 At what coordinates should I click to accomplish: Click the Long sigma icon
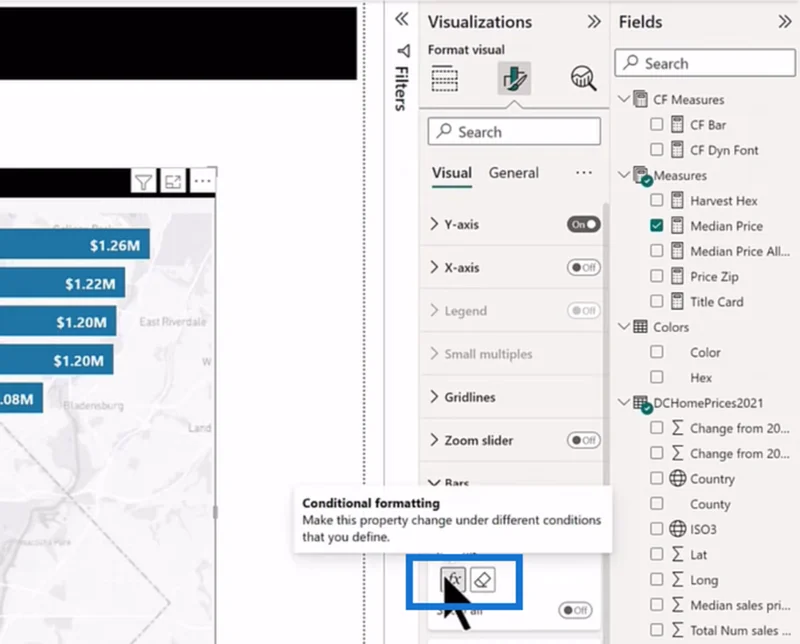[677, 580]
